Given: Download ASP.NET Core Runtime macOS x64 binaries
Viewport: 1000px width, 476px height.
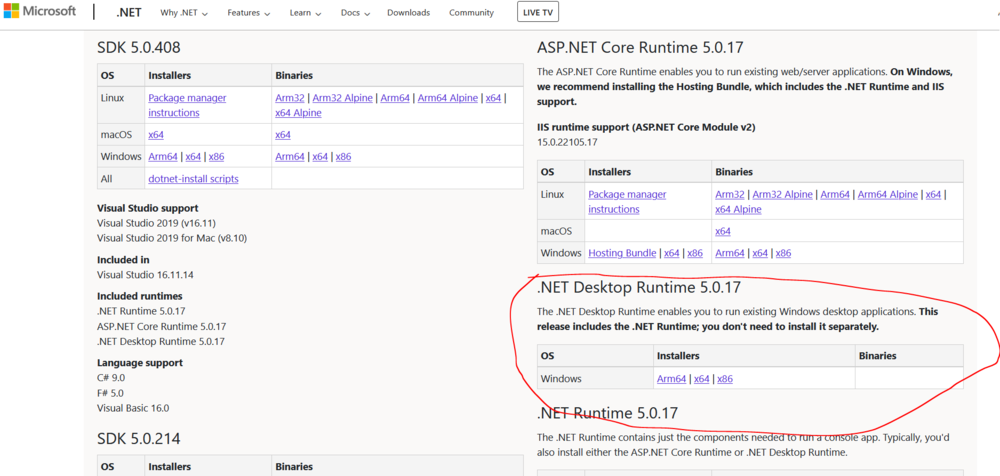Looking at the screenshot, I should 723,231.
